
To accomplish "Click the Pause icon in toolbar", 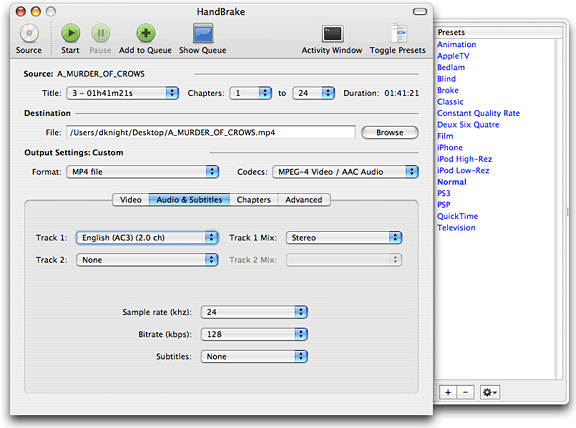I will pos(100,33).
